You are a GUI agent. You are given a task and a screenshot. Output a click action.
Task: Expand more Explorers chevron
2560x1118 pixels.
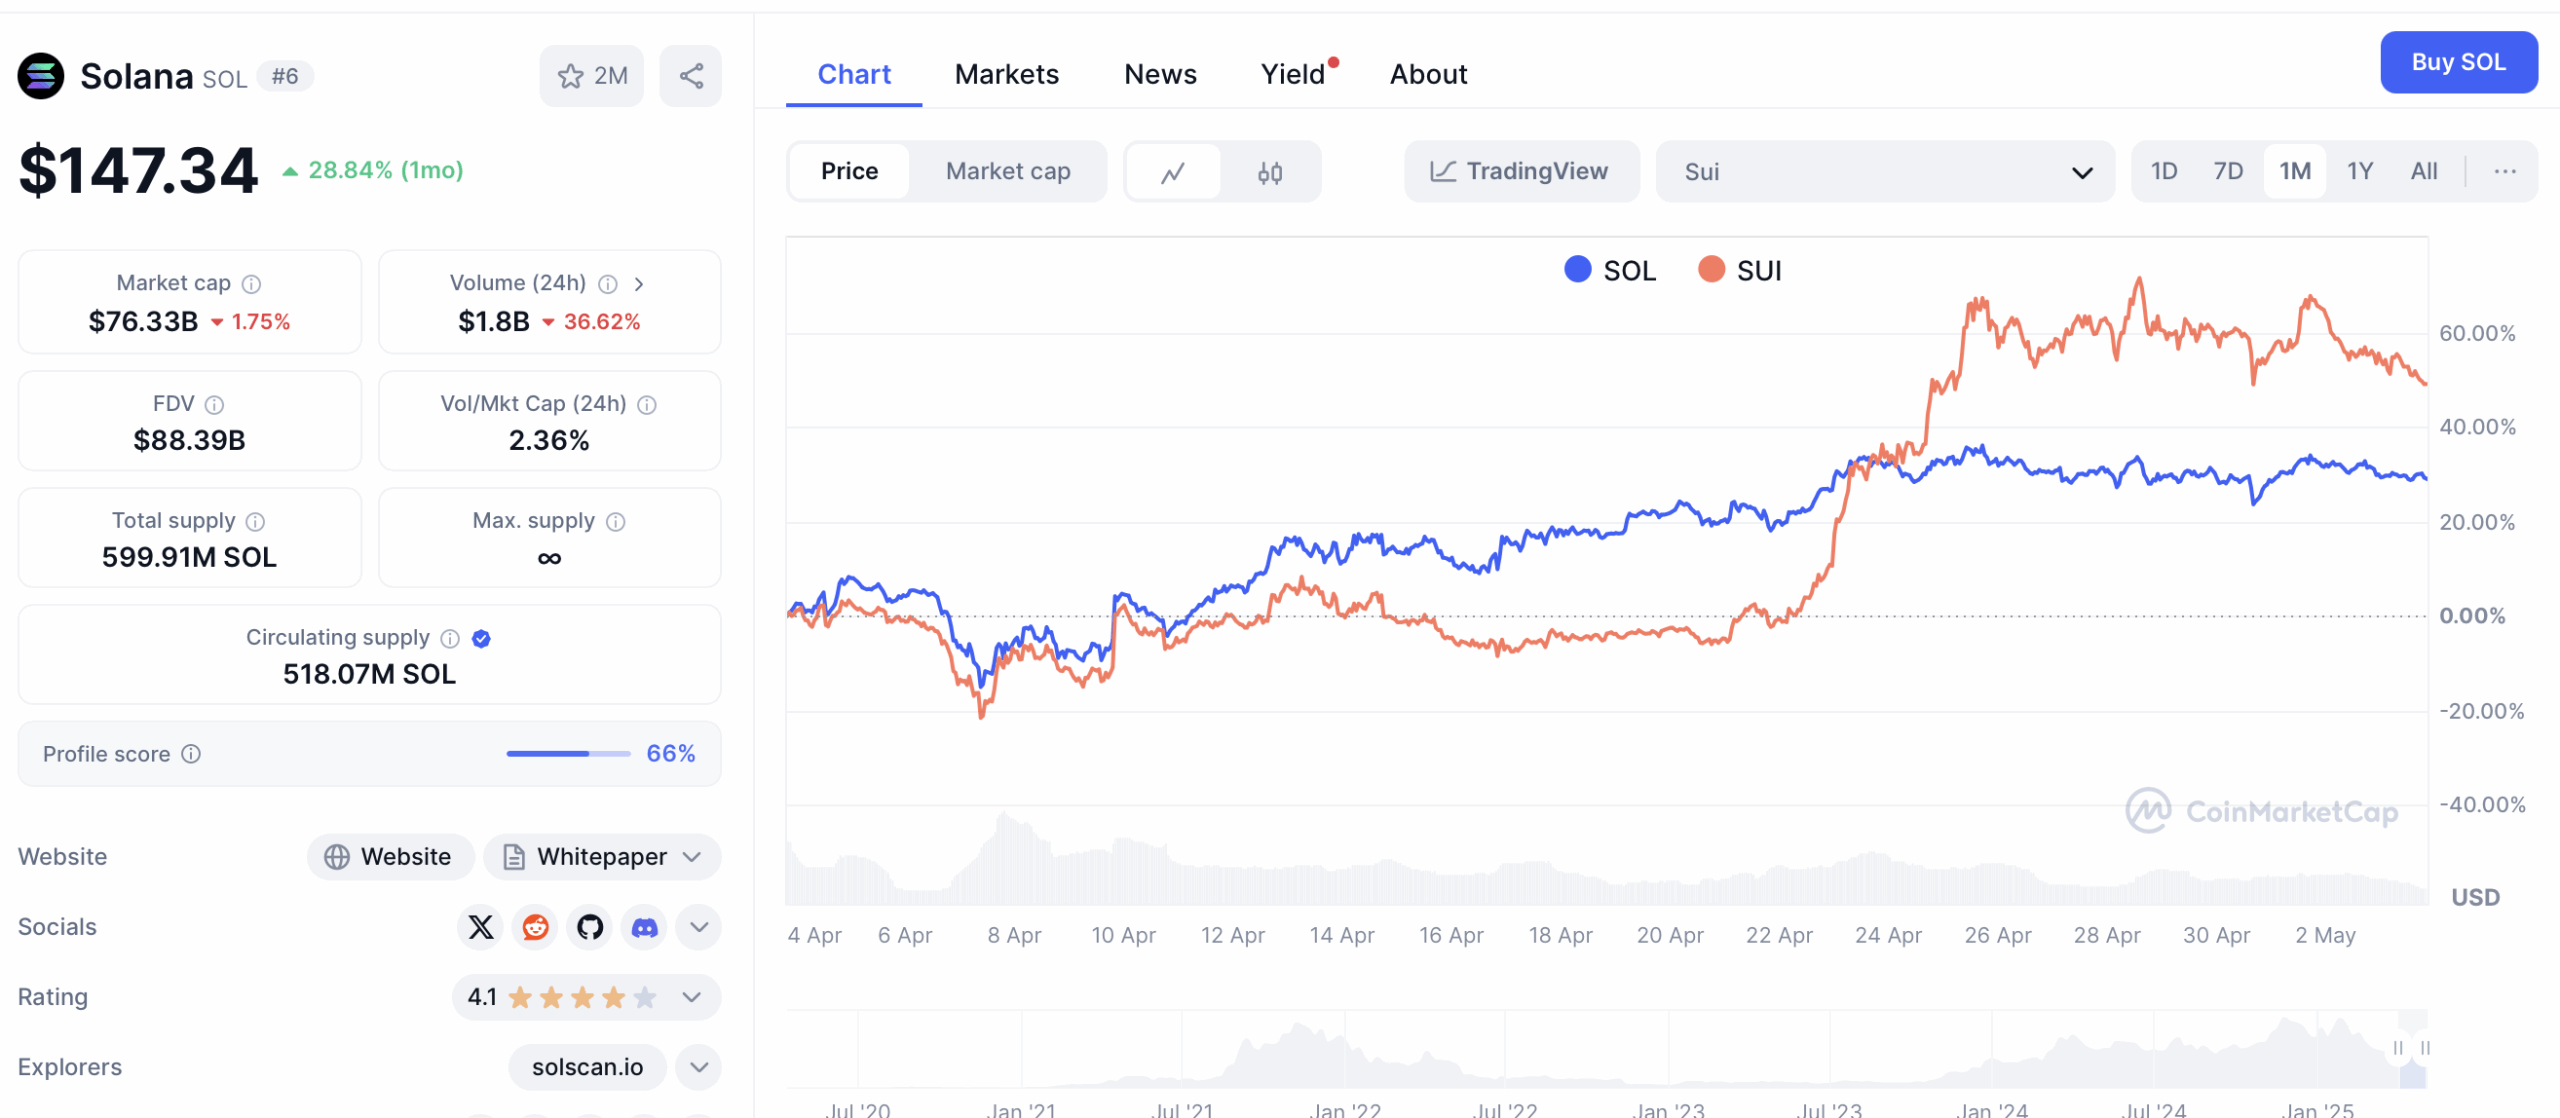click(699, 1067)
